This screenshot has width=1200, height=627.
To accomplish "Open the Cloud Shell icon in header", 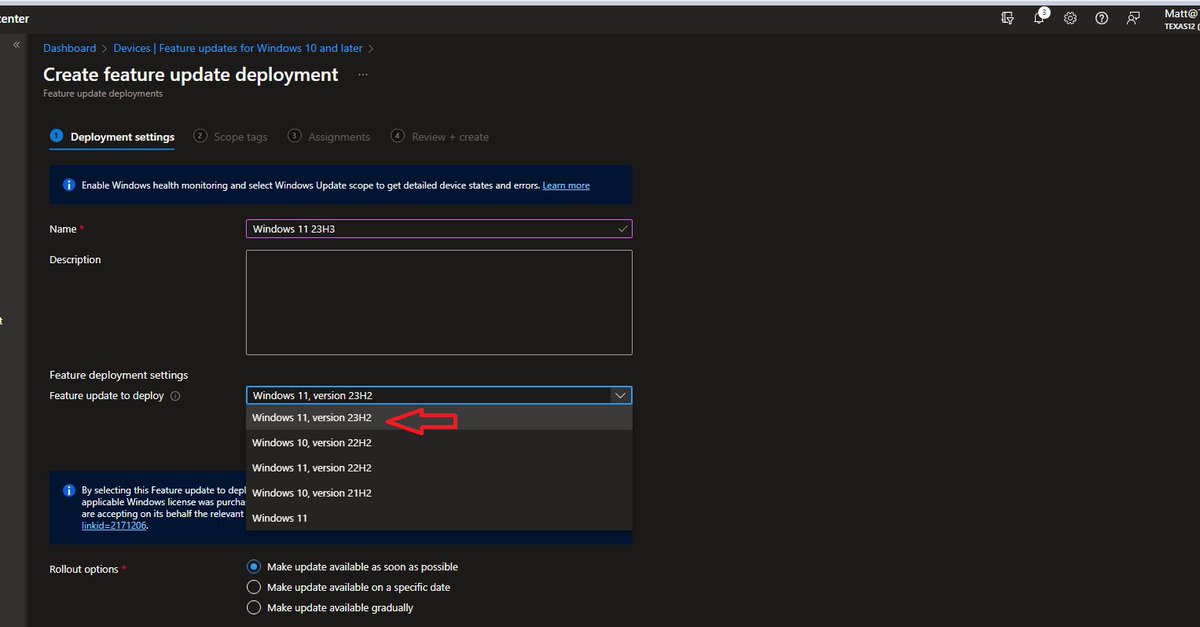I will (1007, 18).
